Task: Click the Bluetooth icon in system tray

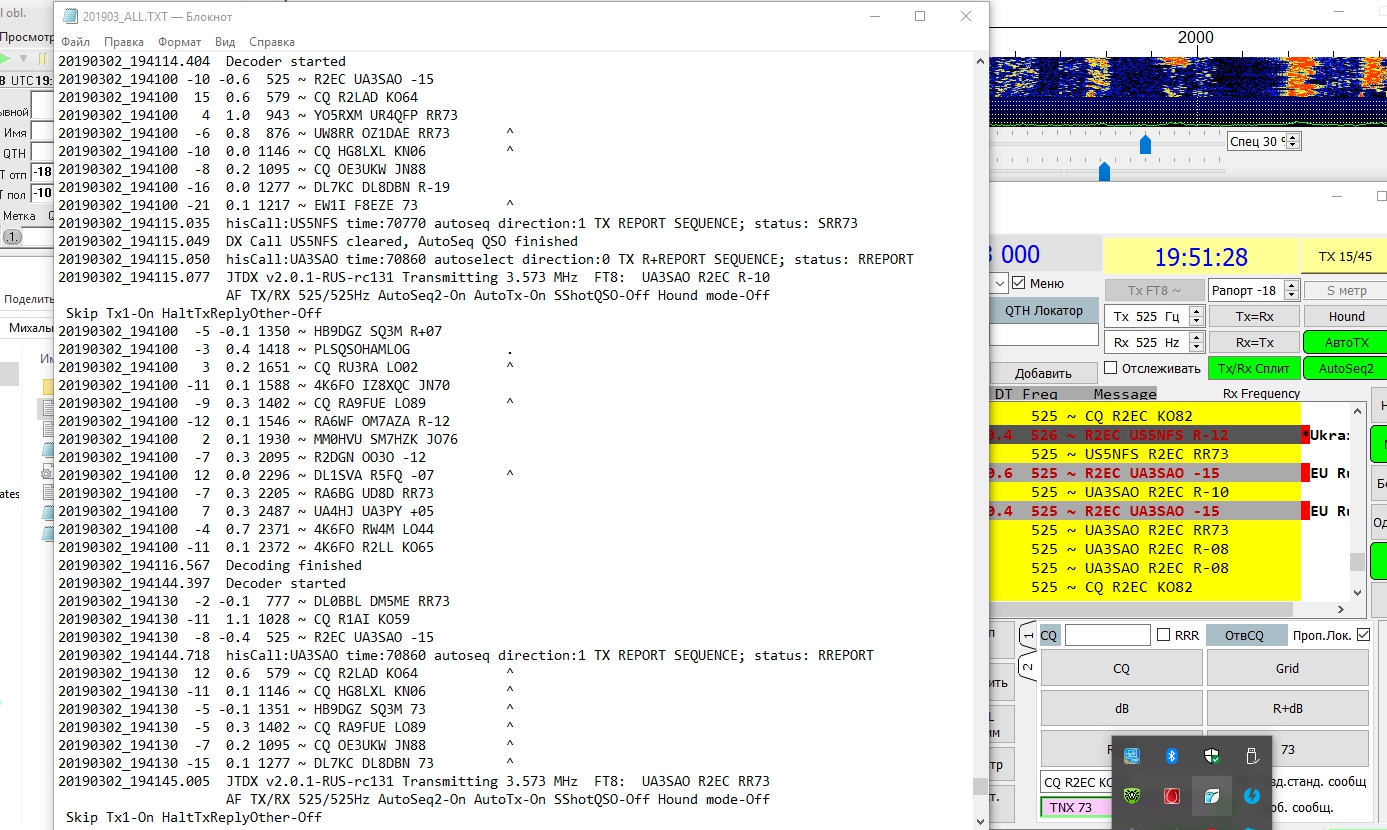Action: pos(1171,757)
